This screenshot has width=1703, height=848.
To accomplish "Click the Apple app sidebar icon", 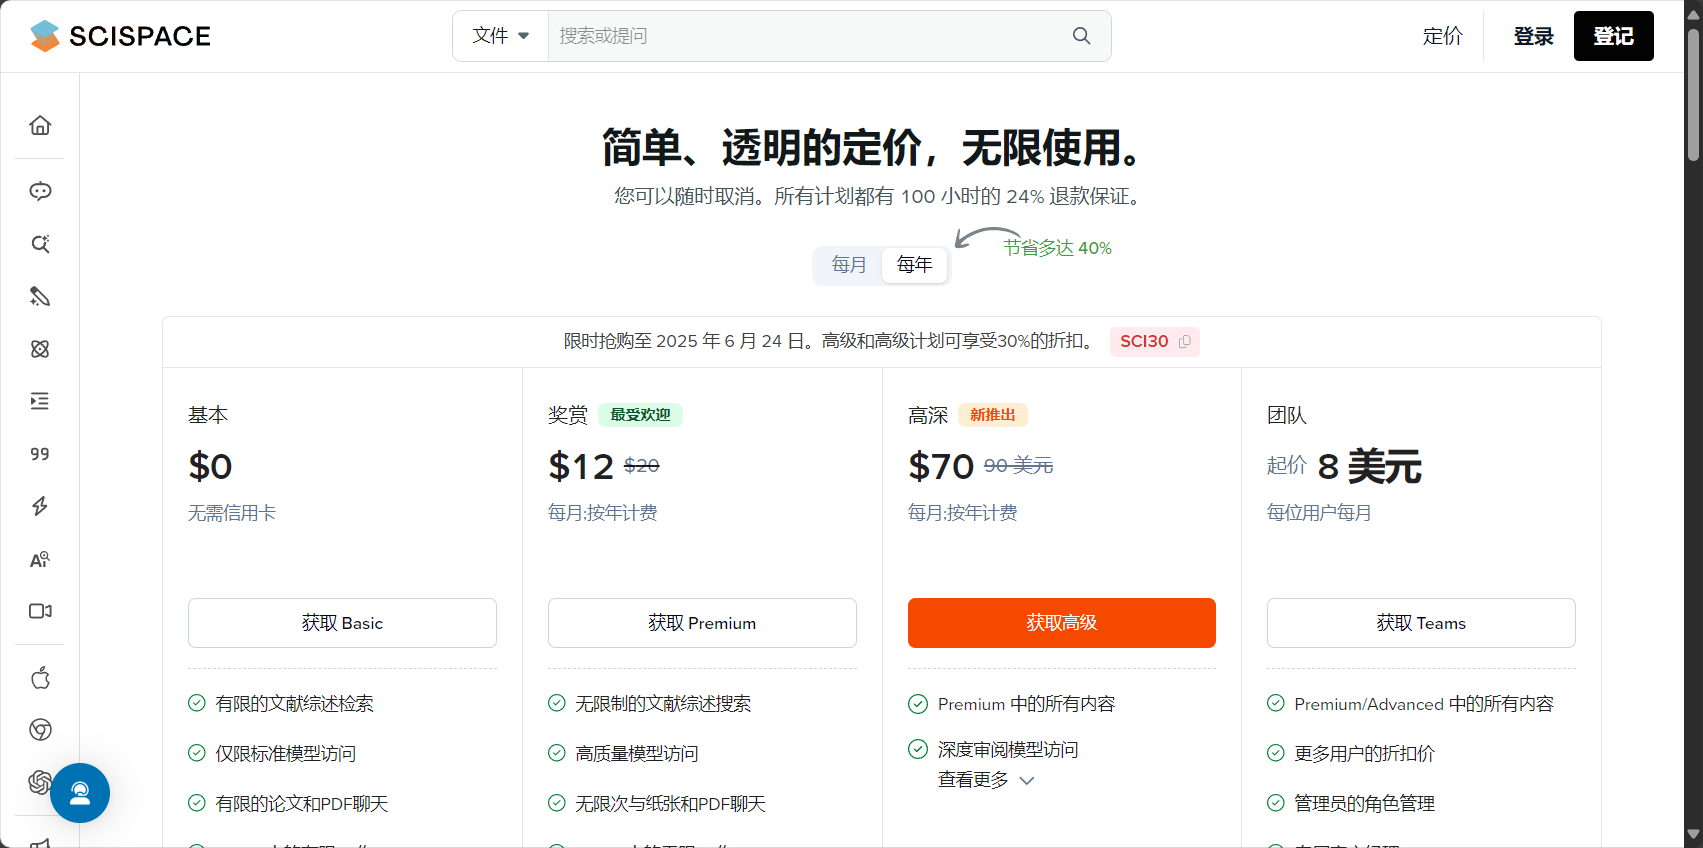I will (x=40, y=678).
